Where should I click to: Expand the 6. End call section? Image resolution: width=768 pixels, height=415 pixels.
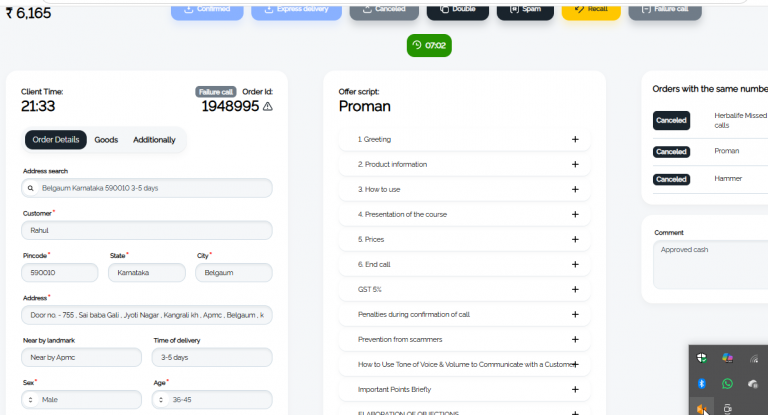[464, 265]
